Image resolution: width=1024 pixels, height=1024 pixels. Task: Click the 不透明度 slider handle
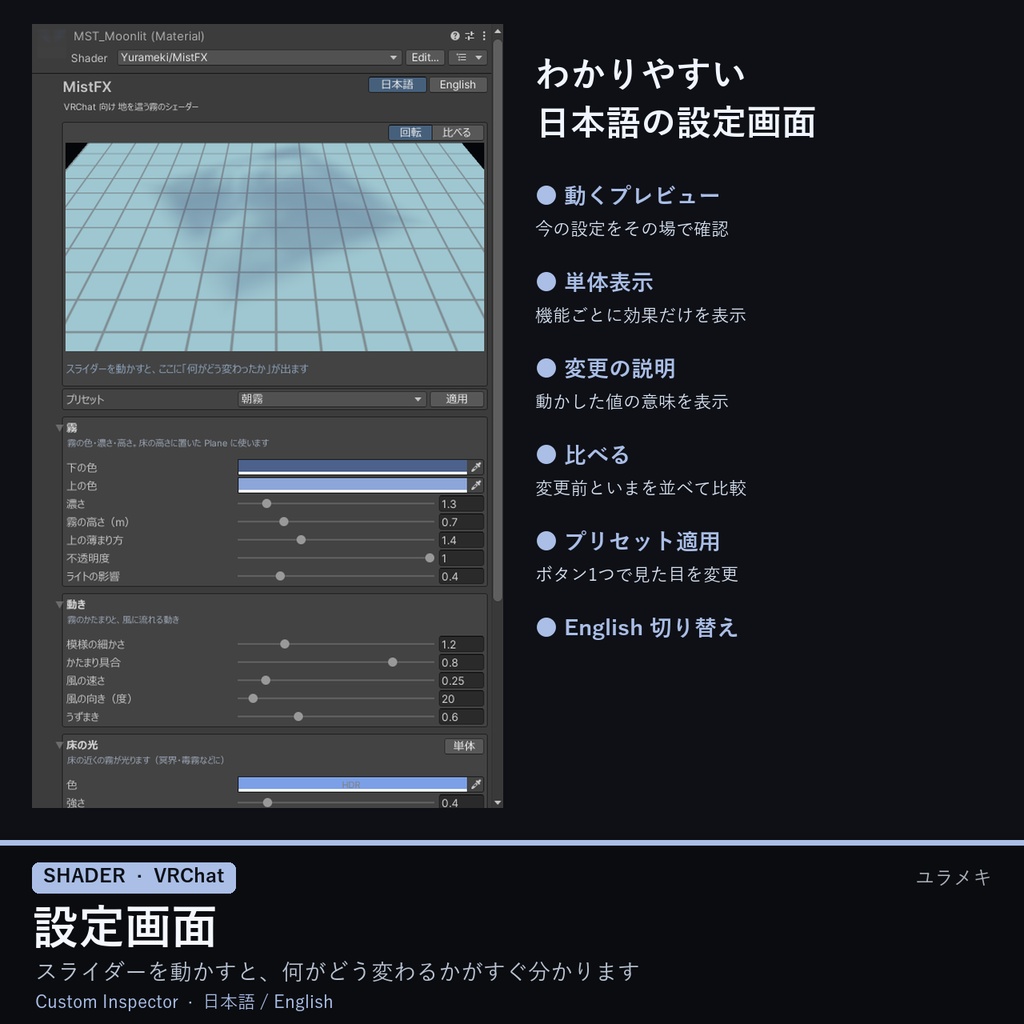430,558
